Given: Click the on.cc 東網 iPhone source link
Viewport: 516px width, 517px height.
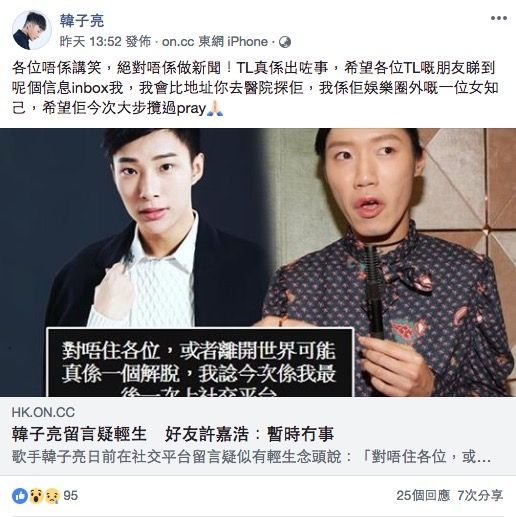Looking at the screenshot, I should [215, 42].
